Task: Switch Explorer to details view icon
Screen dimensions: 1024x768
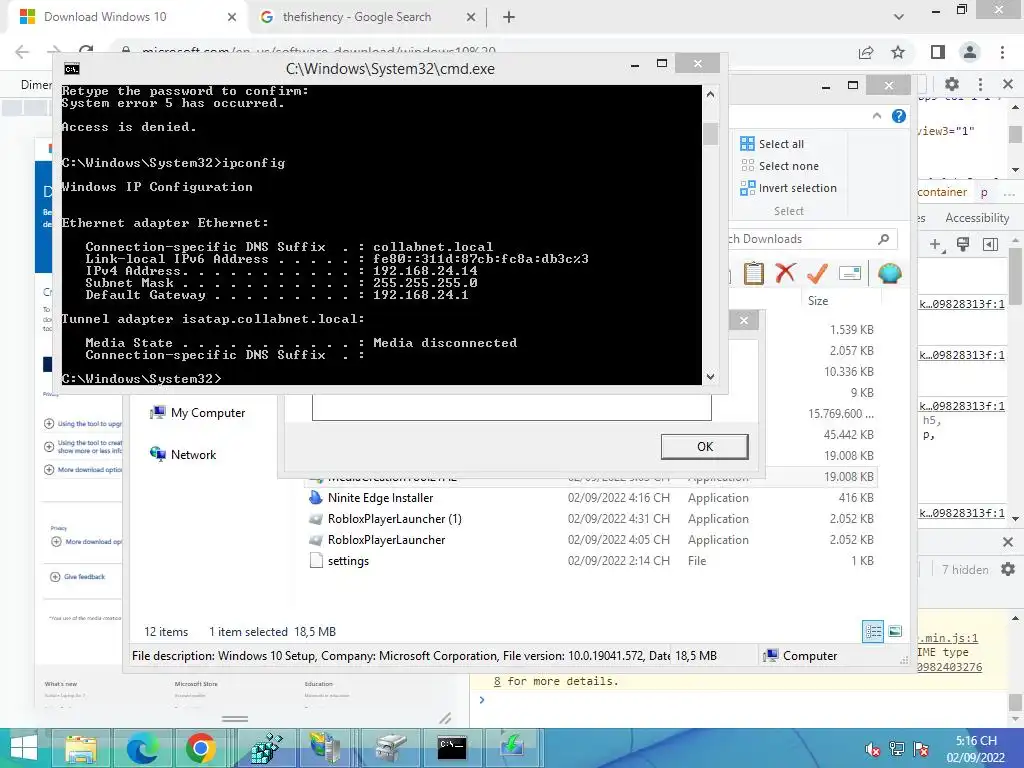Action: click(x=873, y=632)
